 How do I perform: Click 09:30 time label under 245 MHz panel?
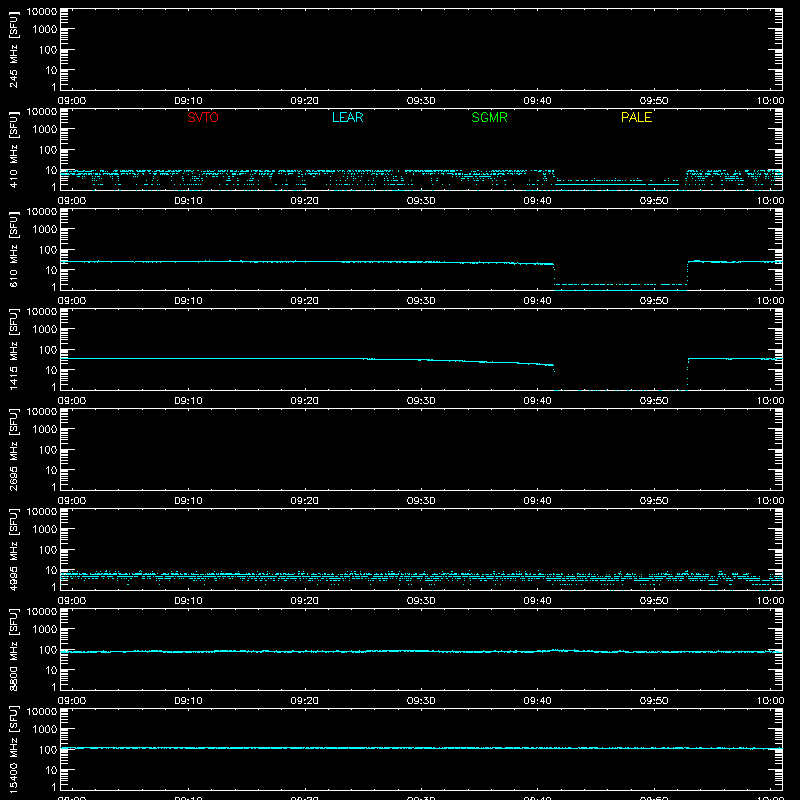pyautogui.click(x=421, y=101)
